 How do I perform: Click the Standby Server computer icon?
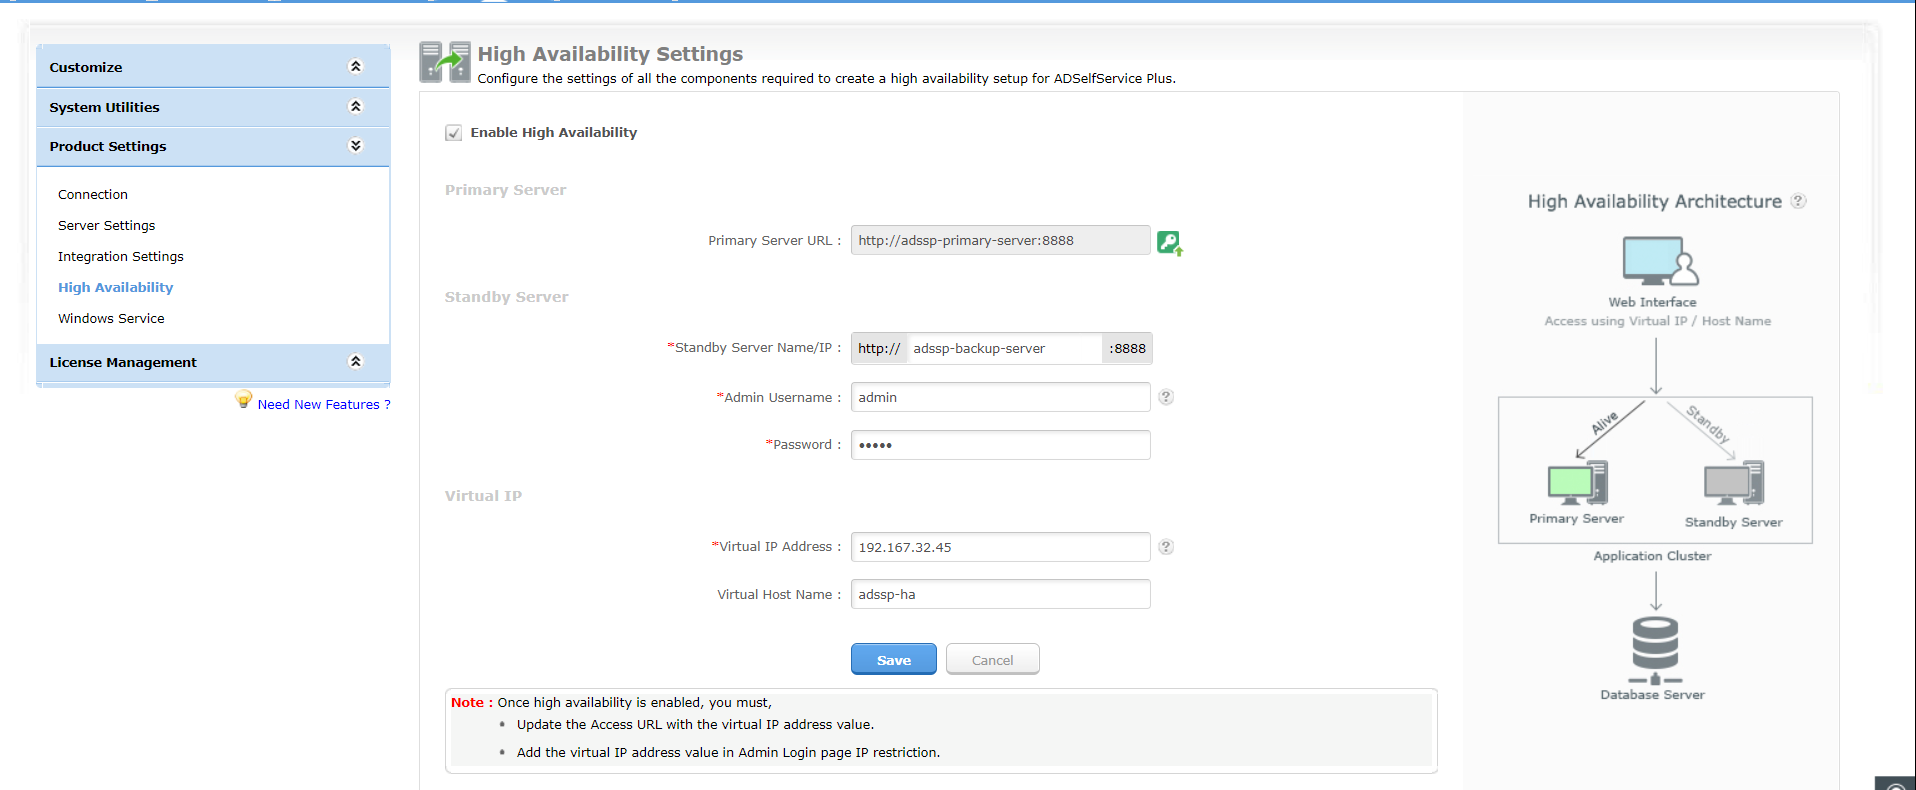coord(1734,484)
